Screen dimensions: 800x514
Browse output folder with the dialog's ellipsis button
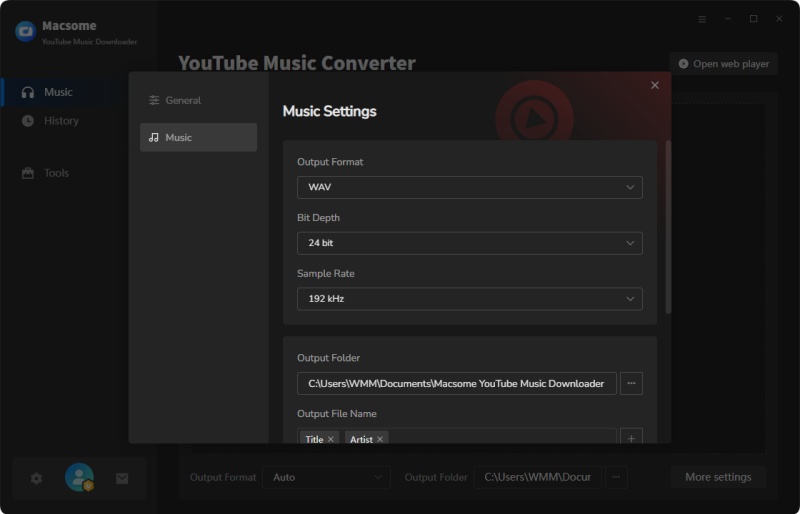(x=631, y=383)
